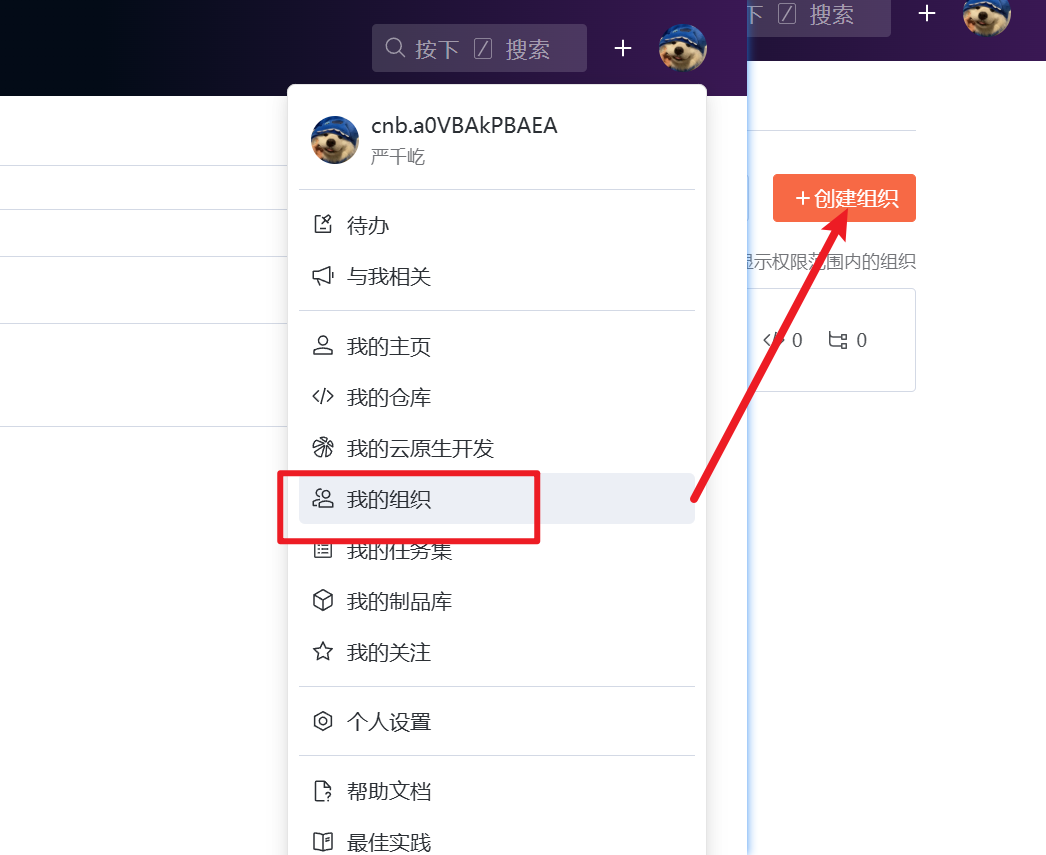Select 我的云原生开发 in the menu
This screenshot has height=855, width=1046.
(x=420, y=449)
